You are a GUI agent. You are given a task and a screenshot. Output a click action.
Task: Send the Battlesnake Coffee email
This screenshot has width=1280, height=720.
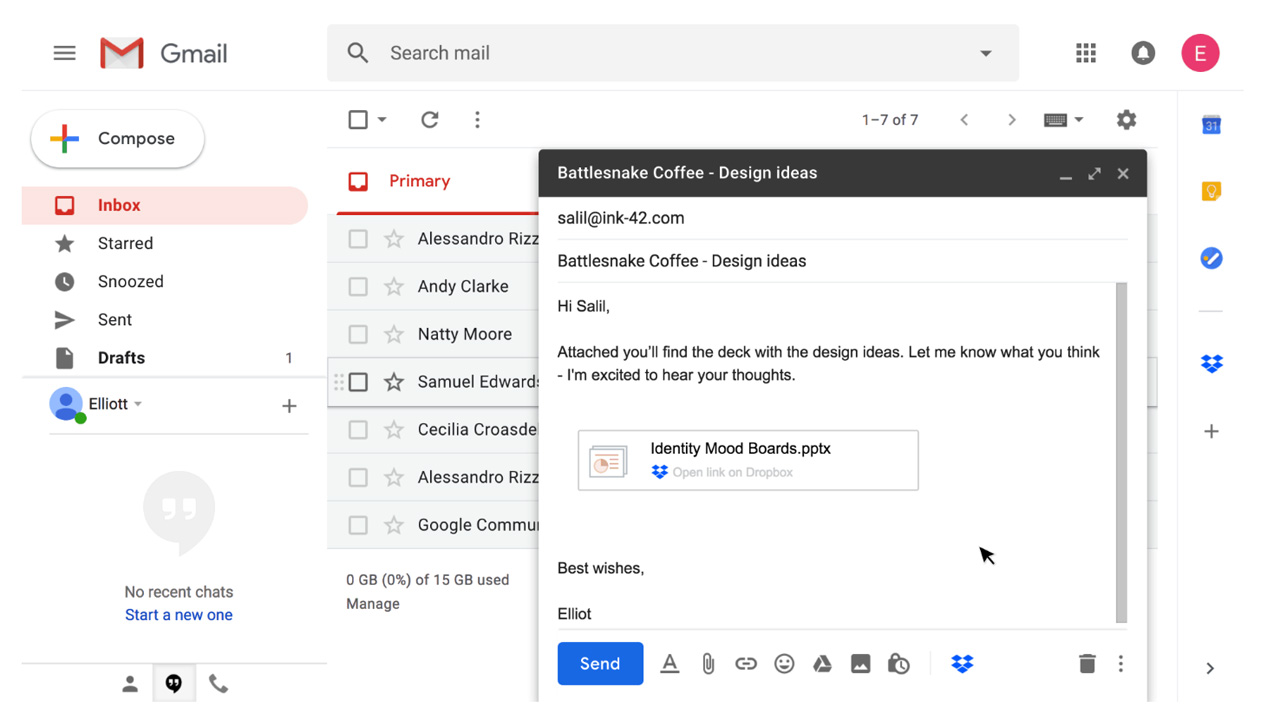coord(600,664)
